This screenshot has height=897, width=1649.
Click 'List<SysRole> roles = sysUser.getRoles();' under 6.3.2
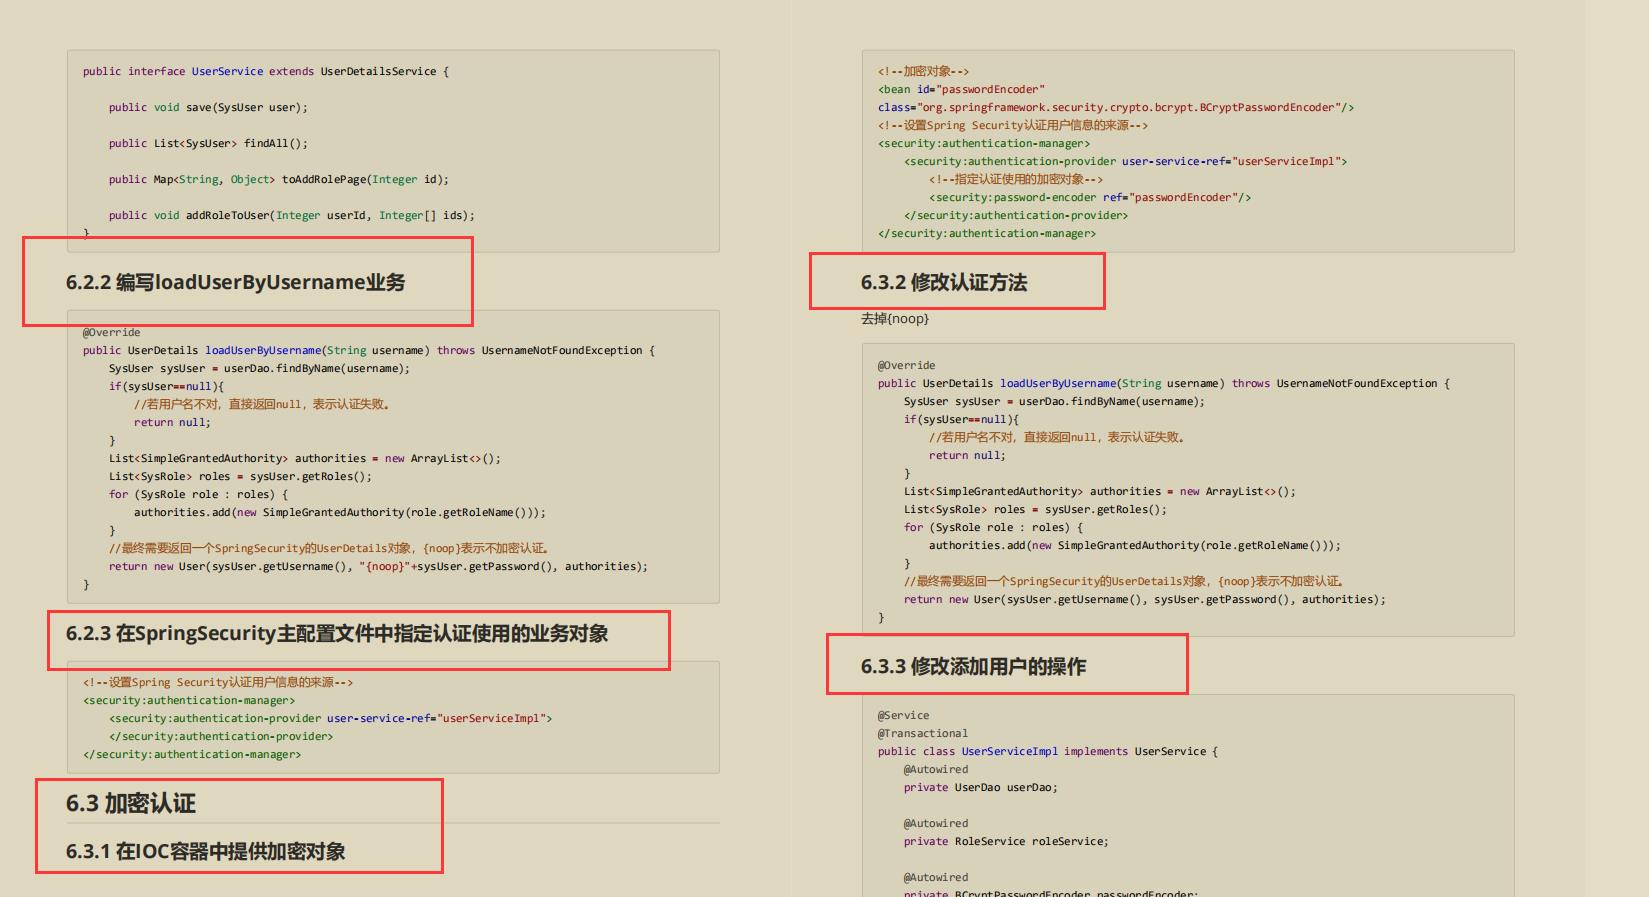(x=1035, y=510)
